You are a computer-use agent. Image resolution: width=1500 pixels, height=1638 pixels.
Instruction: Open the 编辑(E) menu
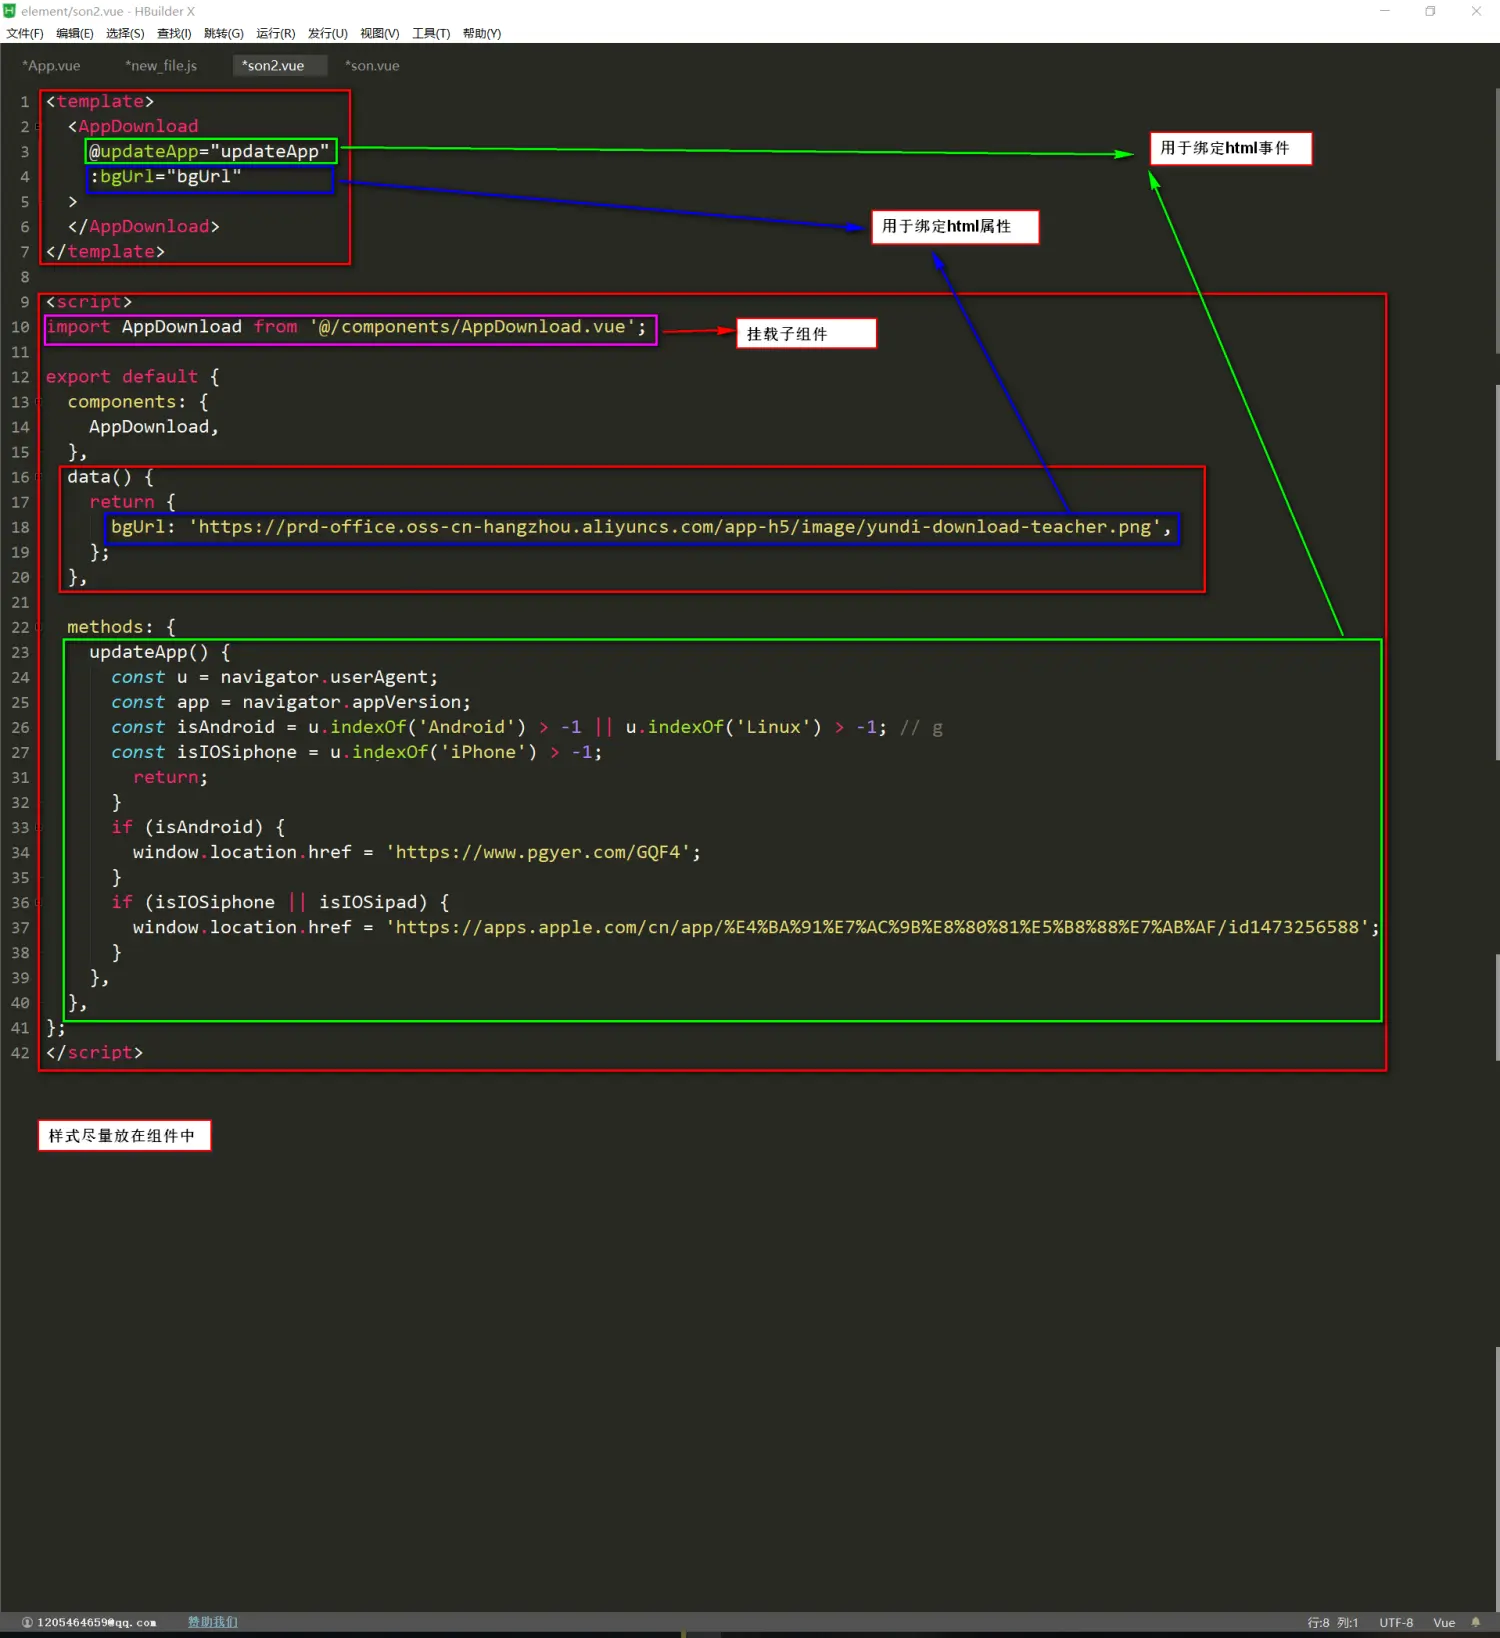(x=75, y=33)
